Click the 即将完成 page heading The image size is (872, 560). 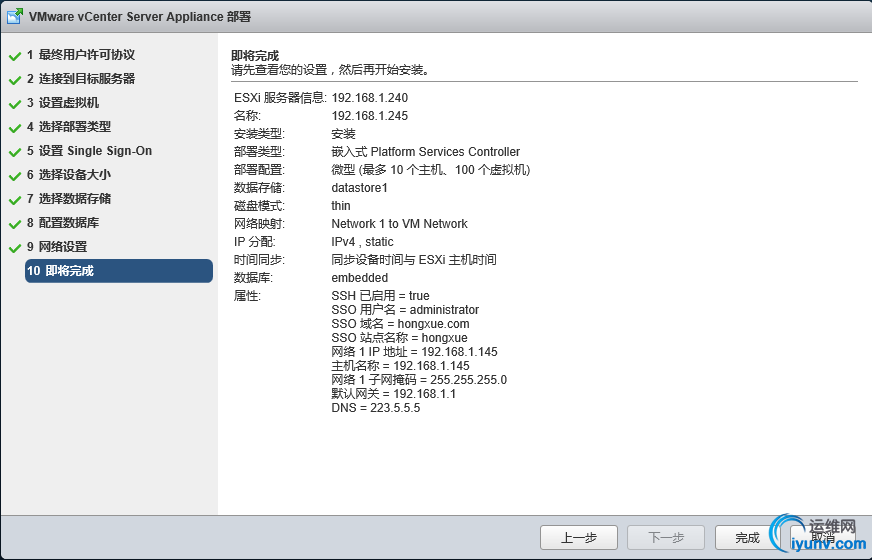(x=255, y=56)
